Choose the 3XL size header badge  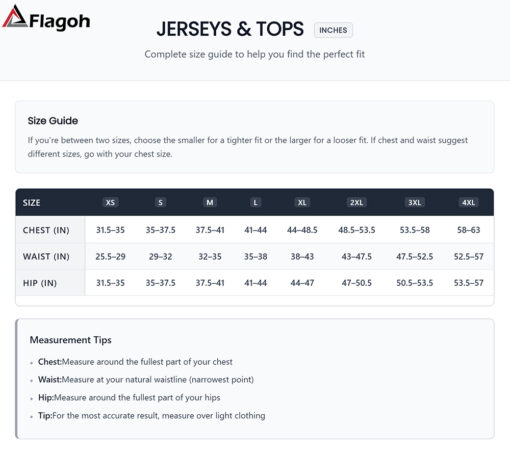pos(415,202)
